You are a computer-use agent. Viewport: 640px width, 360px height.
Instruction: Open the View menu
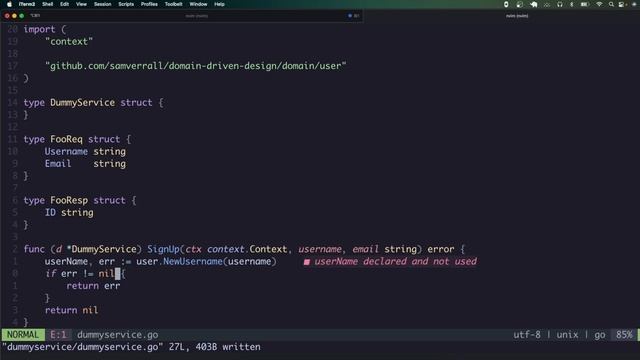pyautogui.click(x=81, y=4)
